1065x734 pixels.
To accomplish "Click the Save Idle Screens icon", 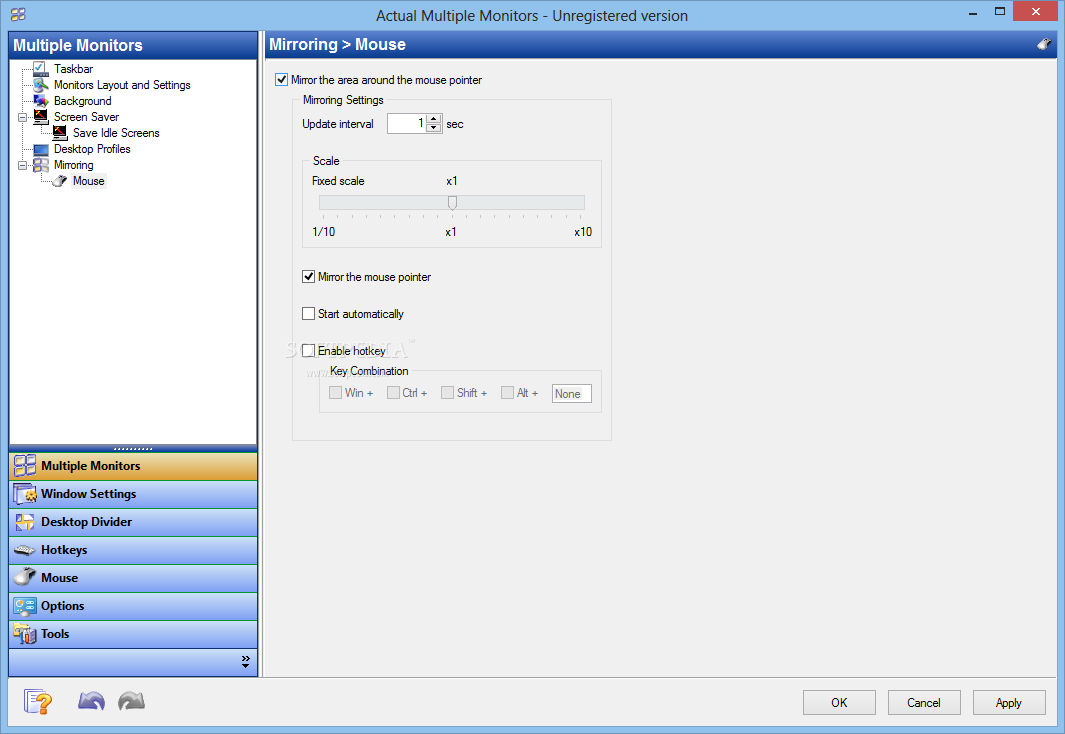I will click(60, 133).
